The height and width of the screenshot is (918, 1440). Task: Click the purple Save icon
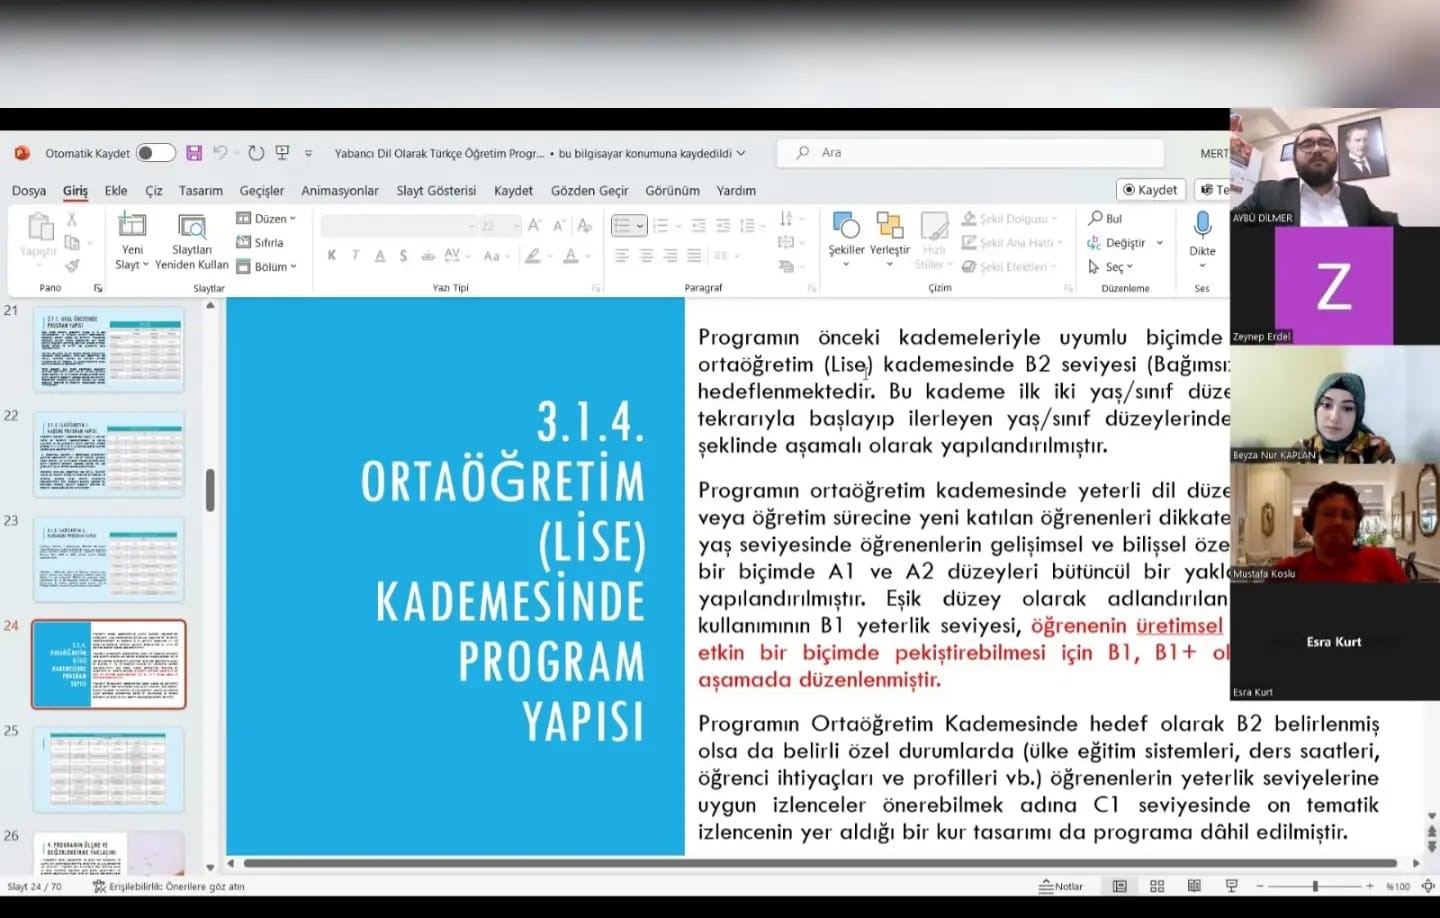194,153
